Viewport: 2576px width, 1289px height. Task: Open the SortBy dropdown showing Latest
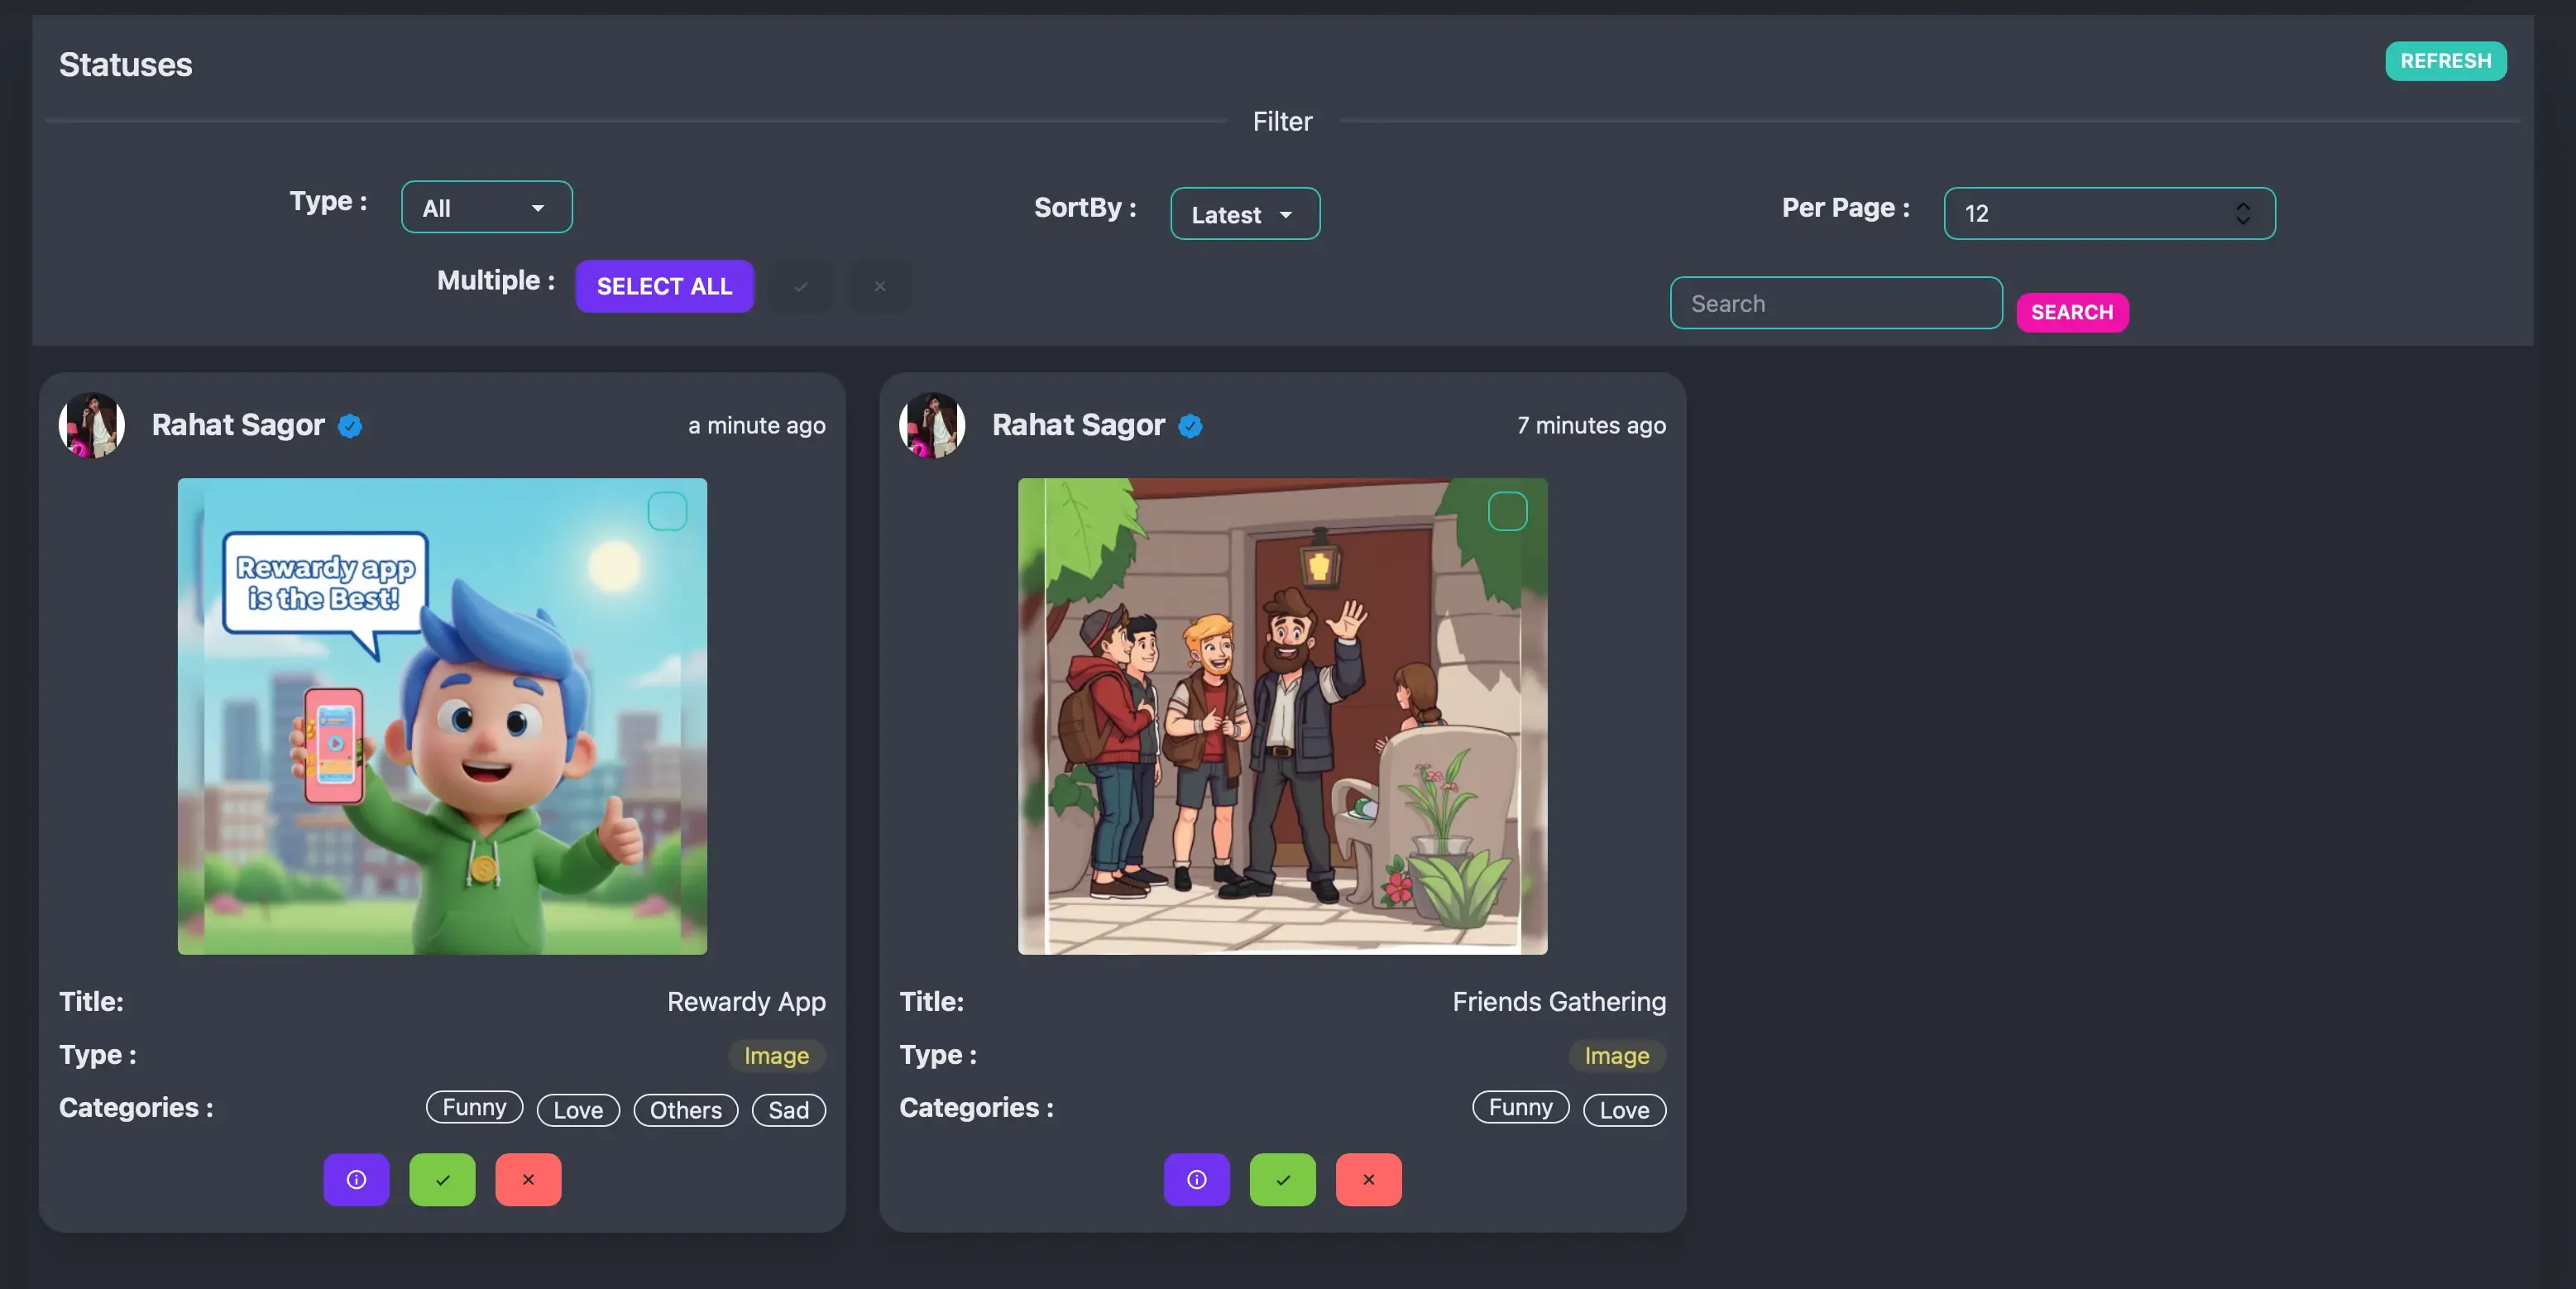point(1245,214)
